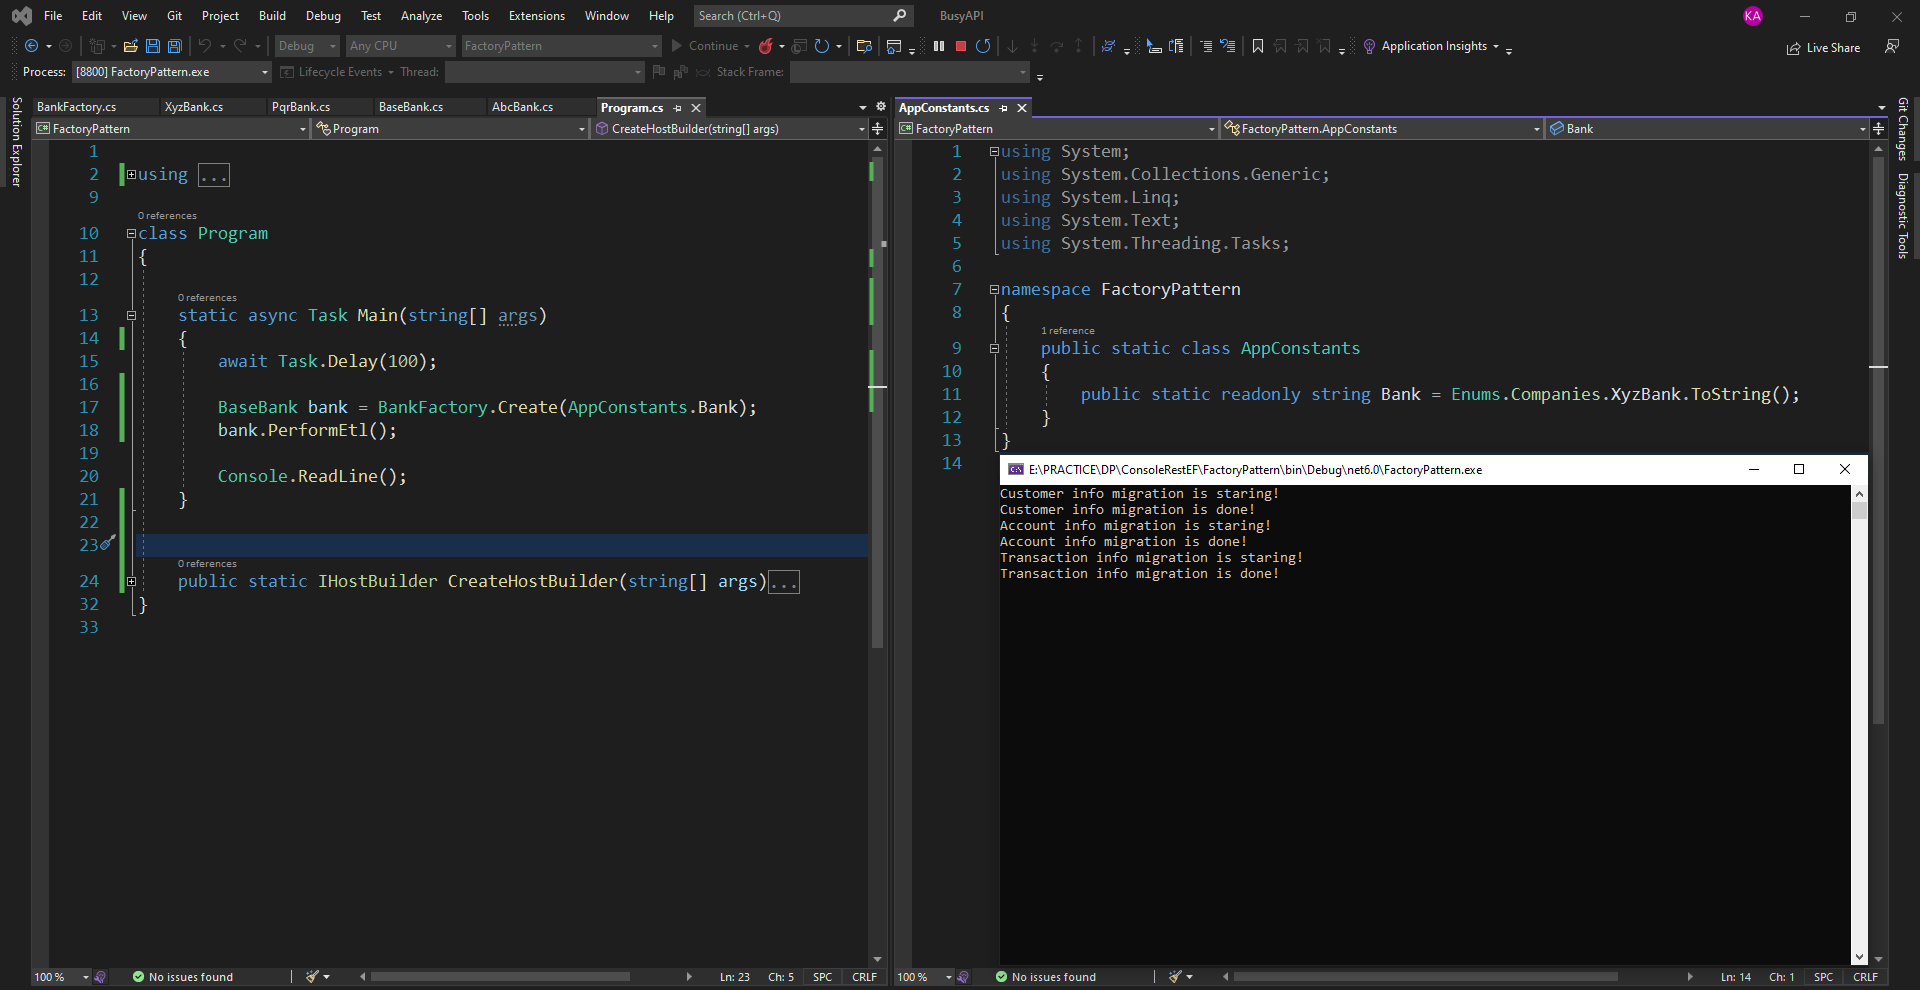The image size is (1920, 990).
Task: Click the Open File folder icon
Action: pos(130,46)
